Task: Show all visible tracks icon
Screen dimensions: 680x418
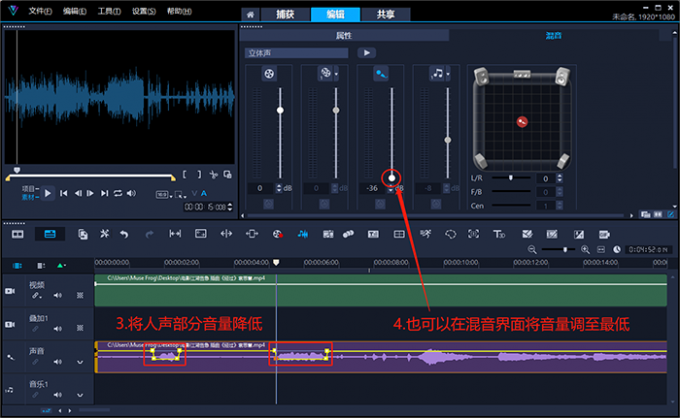Action: tap(17, 265)
